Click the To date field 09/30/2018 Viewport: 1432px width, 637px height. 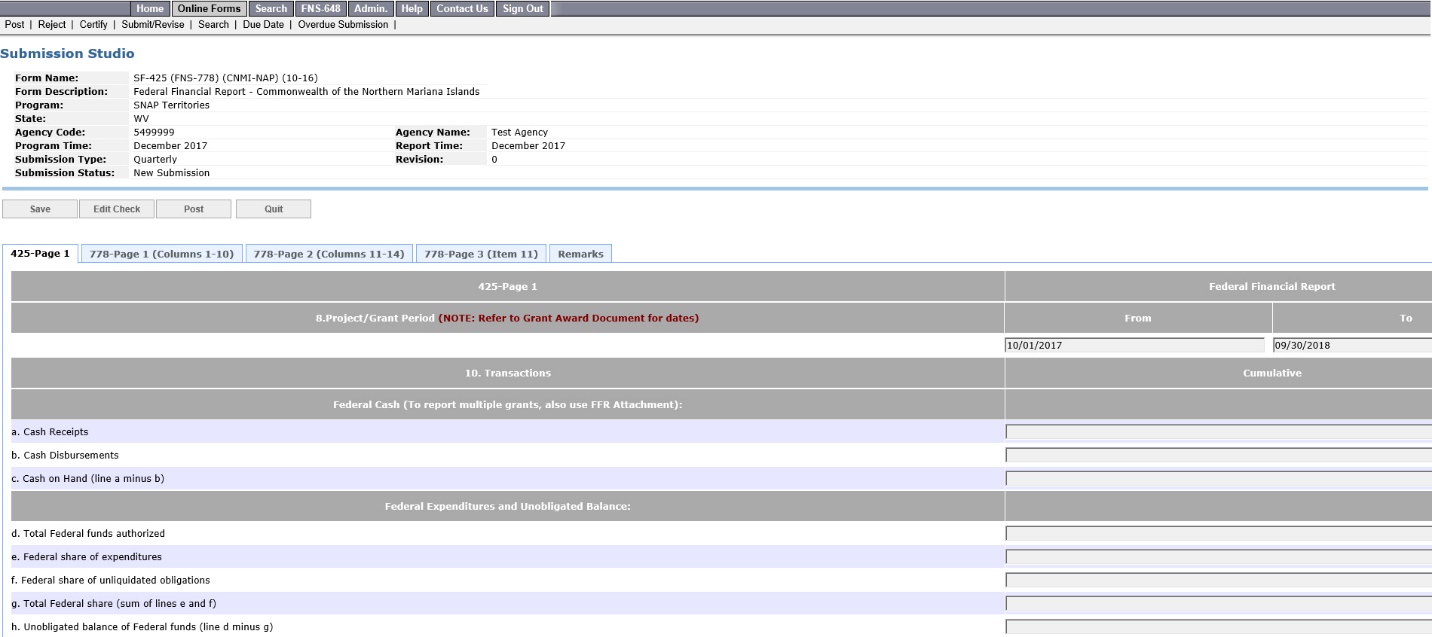[x=1352, y=346]
